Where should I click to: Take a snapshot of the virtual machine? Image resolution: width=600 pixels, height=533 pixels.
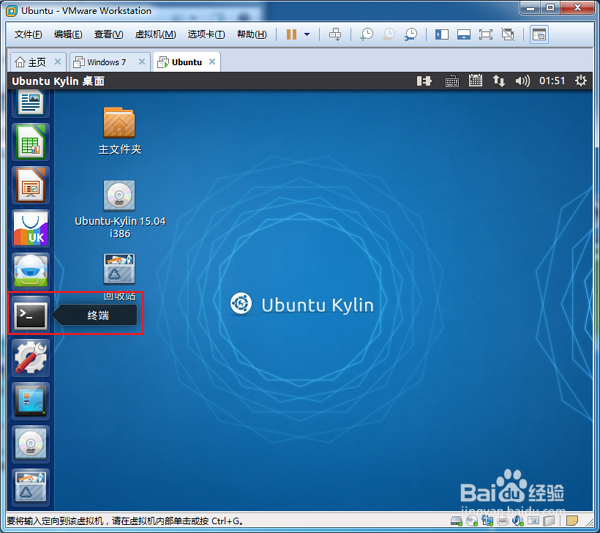(366, 34)
